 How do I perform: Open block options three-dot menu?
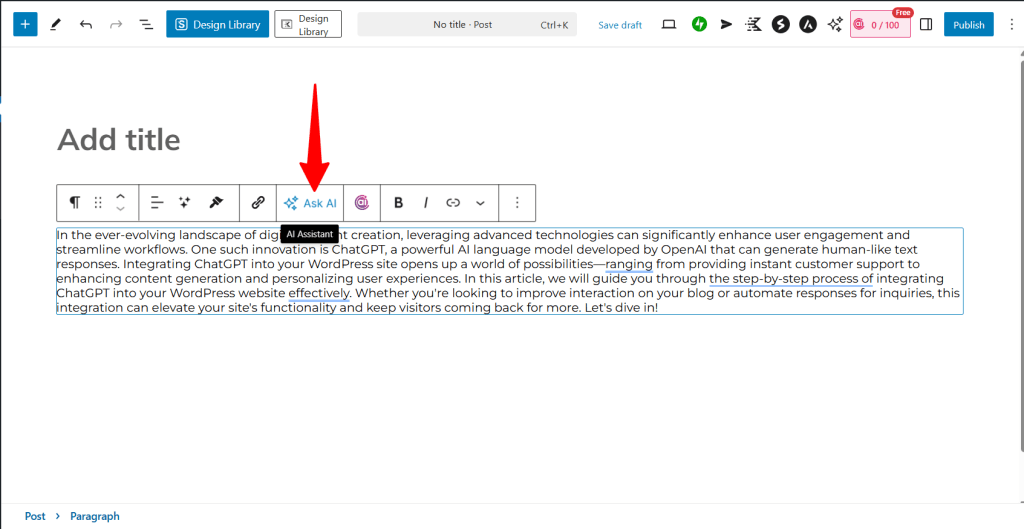(517, 202)
